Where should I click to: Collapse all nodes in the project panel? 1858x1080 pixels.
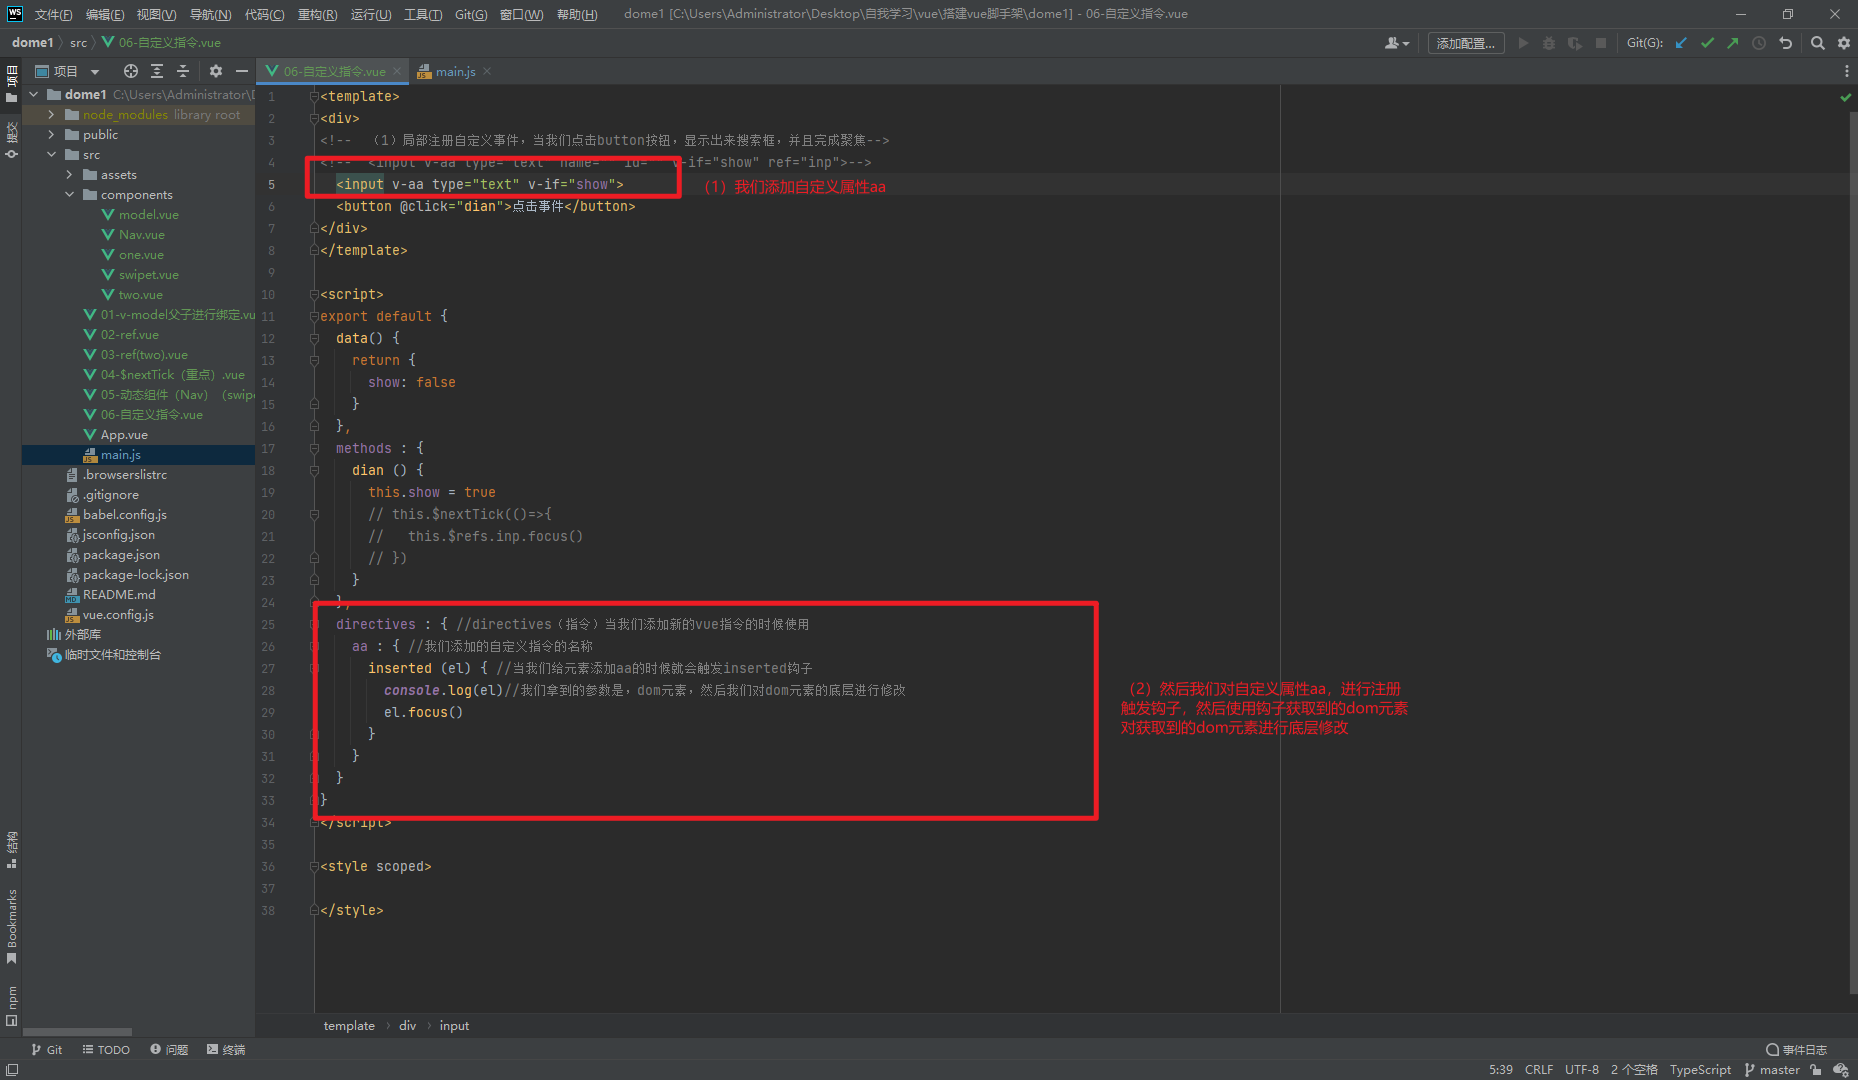183,71
